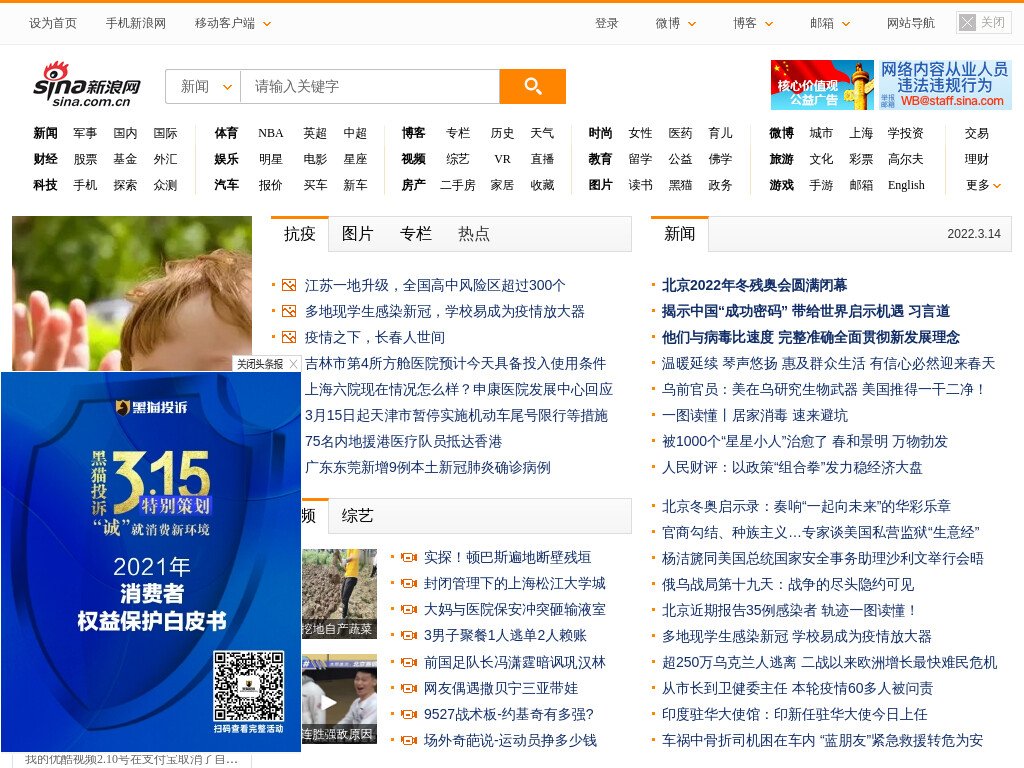Switch to the 热点 tab
Viewport: 1024px width, 768px height.
[x=473, y=234]
